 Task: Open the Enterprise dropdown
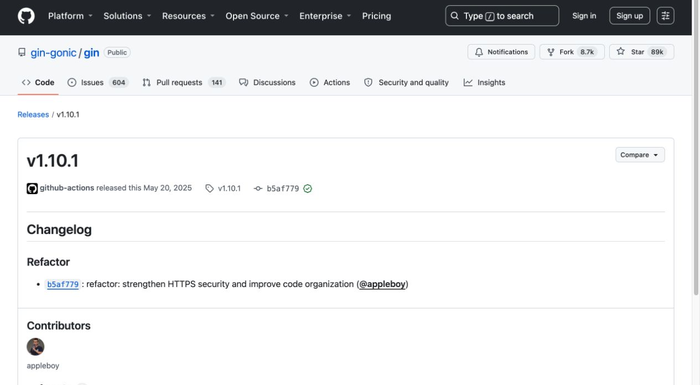(x=325, y=16)
